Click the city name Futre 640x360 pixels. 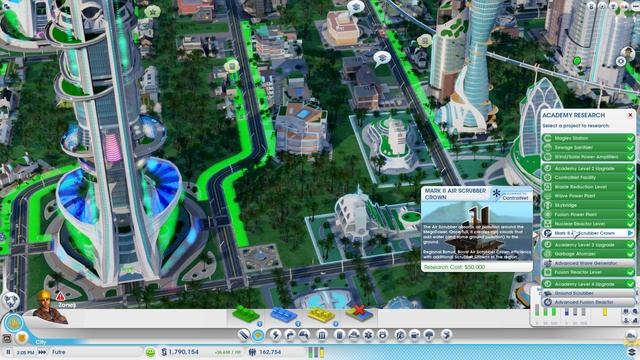59,352
